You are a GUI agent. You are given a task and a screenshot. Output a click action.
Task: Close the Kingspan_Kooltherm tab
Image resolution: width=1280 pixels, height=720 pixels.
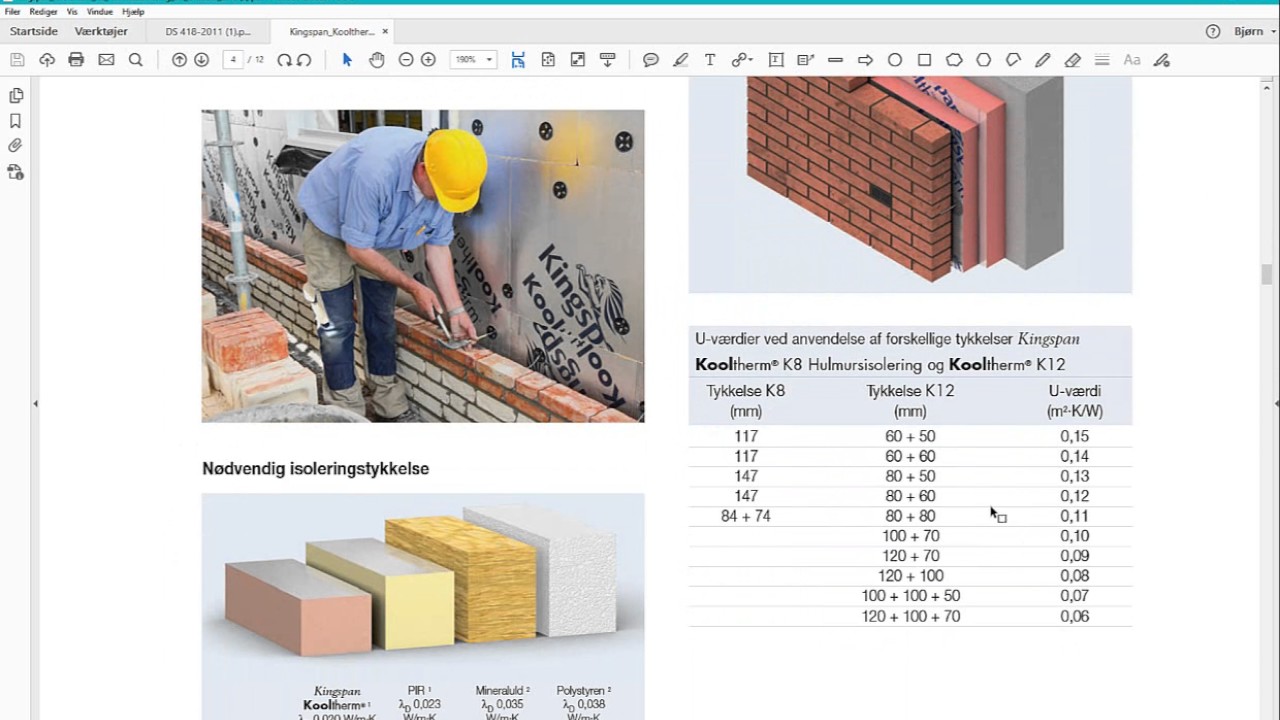click(x=386, y=32)
